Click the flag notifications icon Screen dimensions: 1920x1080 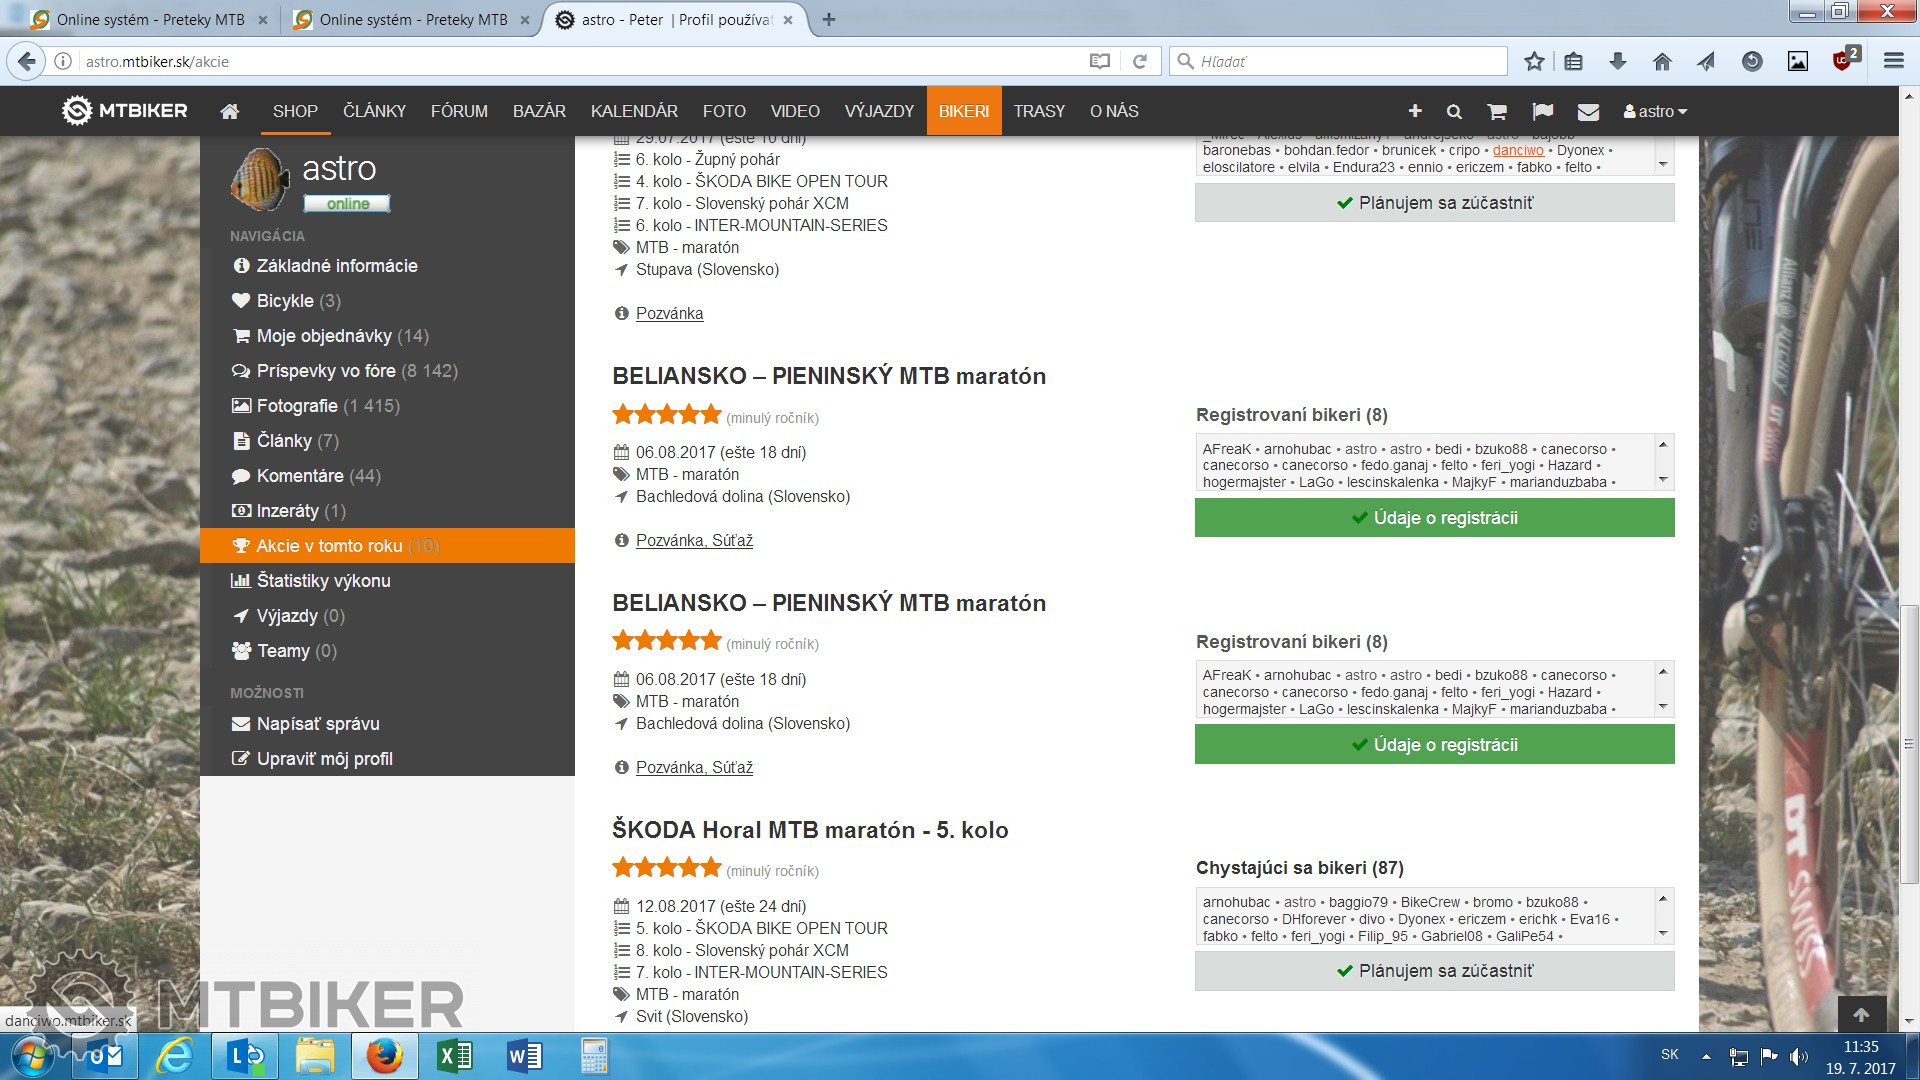pyautogui.click(x=1543, y=112)
